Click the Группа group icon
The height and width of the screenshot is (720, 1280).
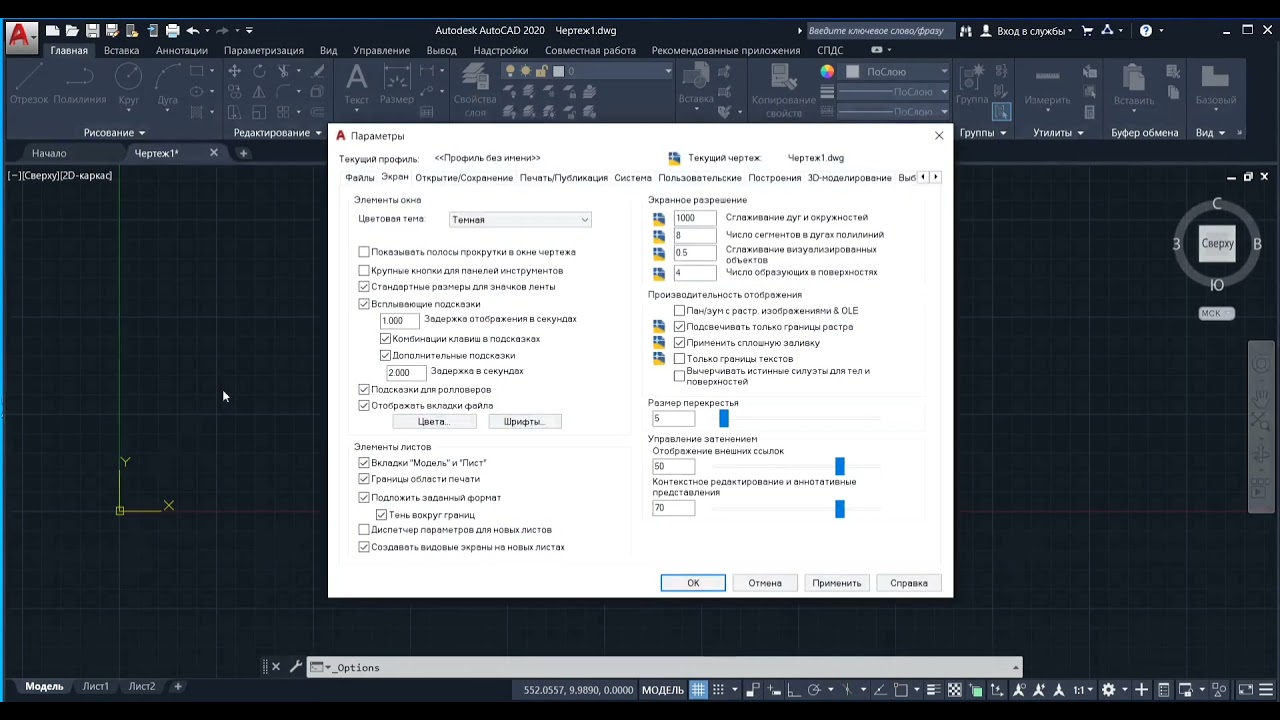972,84
